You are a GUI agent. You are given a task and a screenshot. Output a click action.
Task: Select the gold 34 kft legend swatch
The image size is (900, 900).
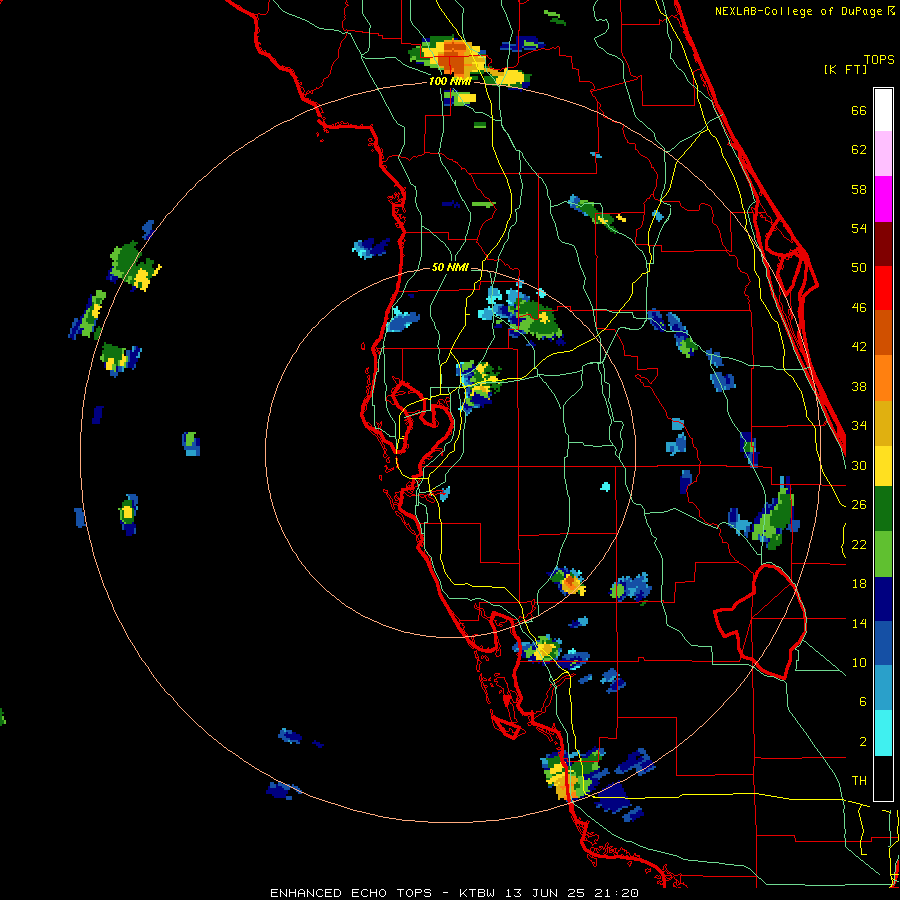click(883, 423)
